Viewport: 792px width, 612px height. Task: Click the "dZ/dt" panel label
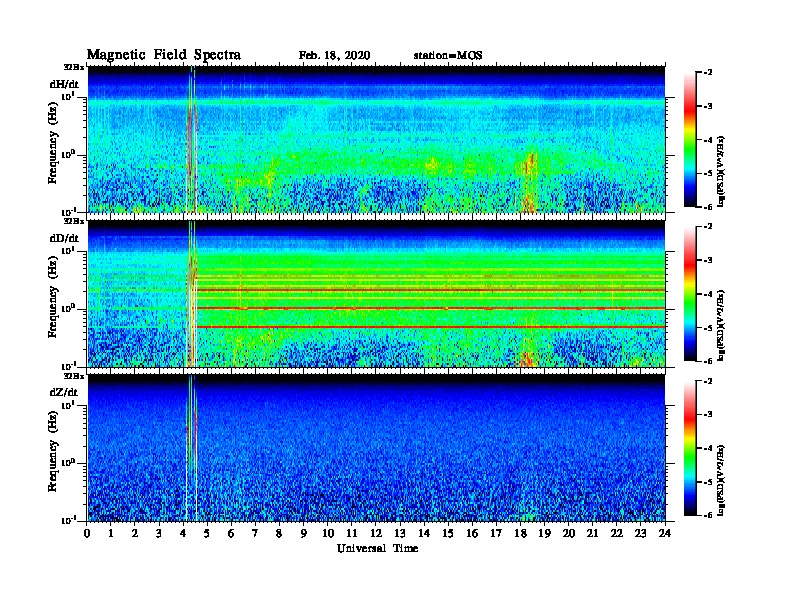(x=64, y=392)
